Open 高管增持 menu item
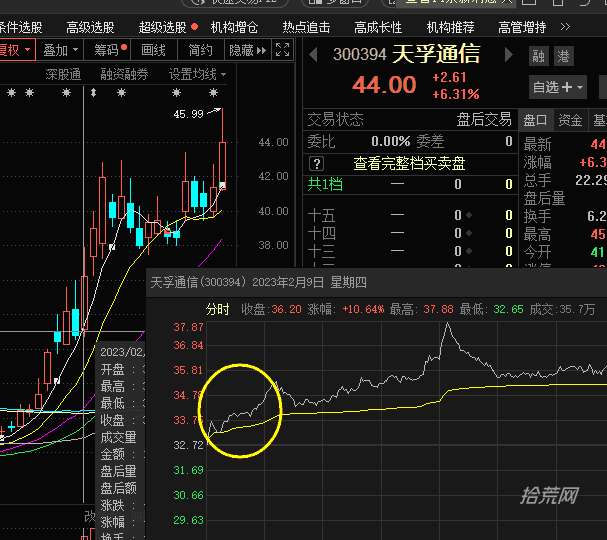This screenshot has height=540, width=607. 522,27
